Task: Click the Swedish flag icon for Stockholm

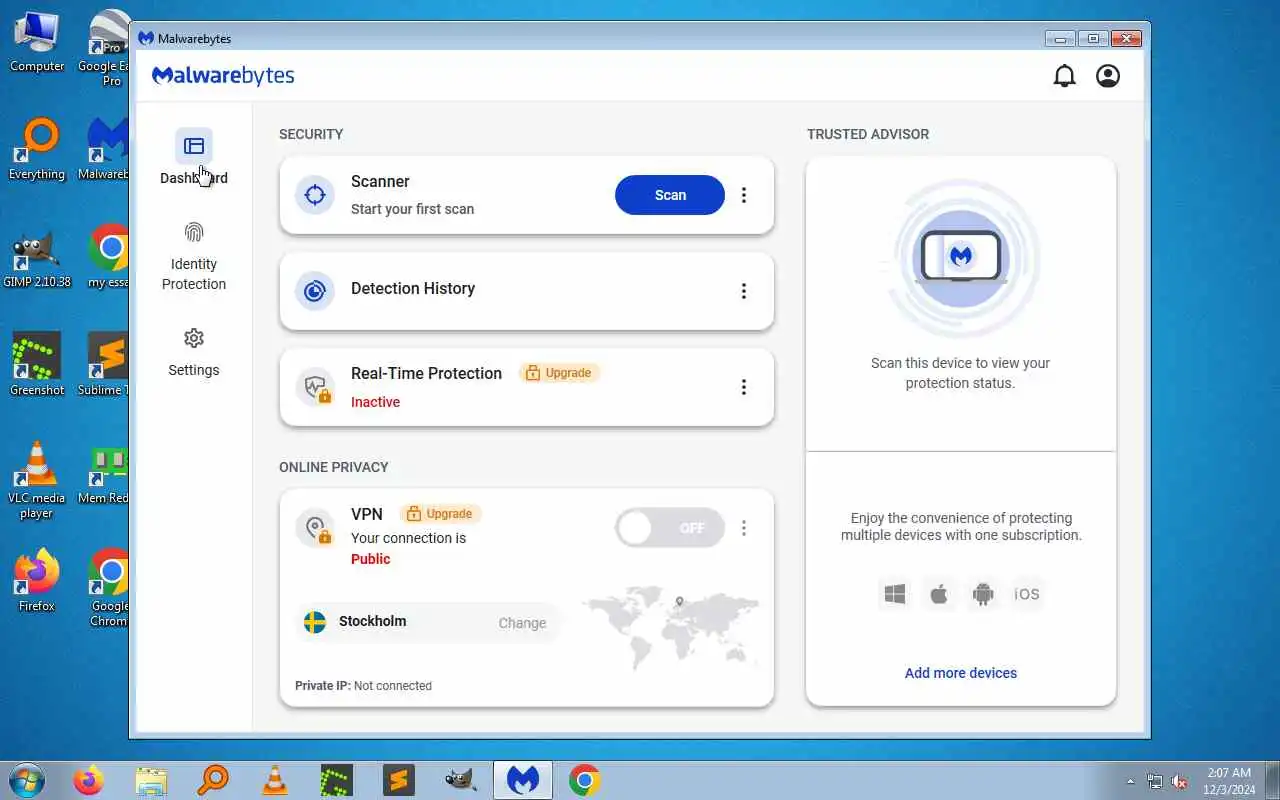Action: 315,622
